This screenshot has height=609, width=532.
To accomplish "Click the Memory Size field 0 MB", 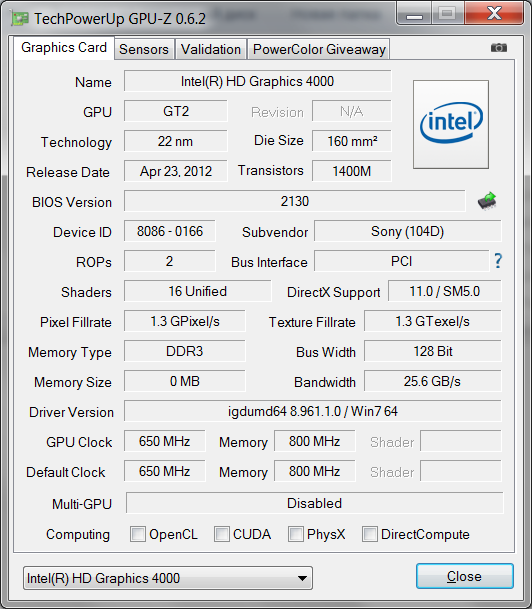I will [x=185, y=381].
